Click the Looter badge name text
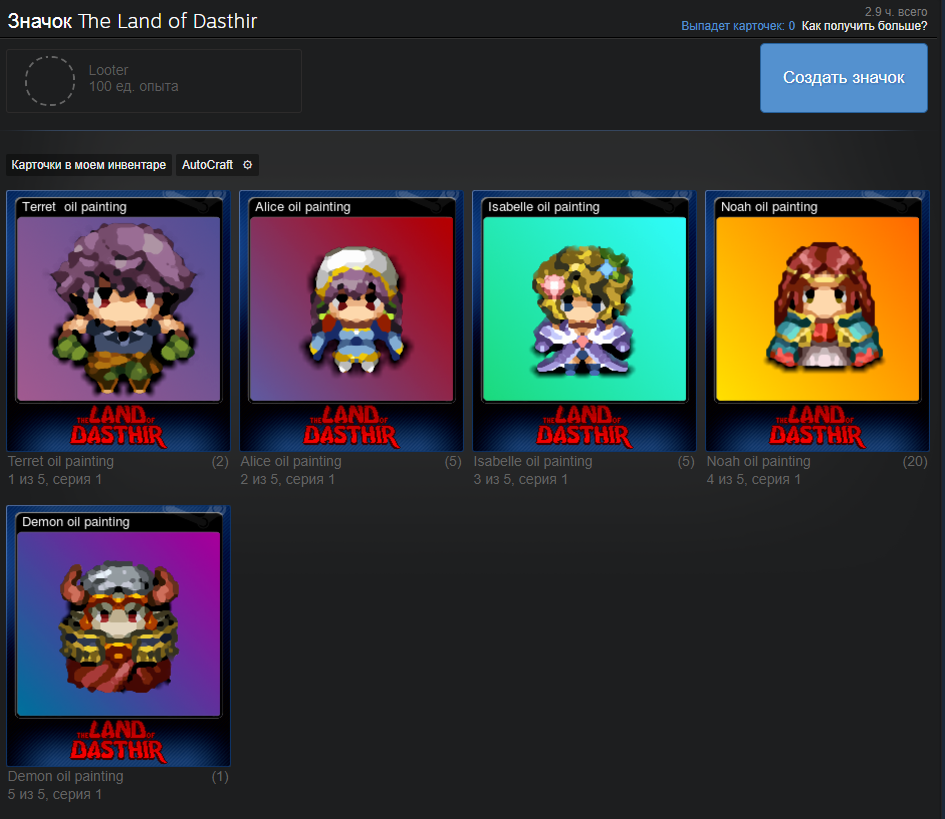The image size is (945, 819). coord(108,71)
